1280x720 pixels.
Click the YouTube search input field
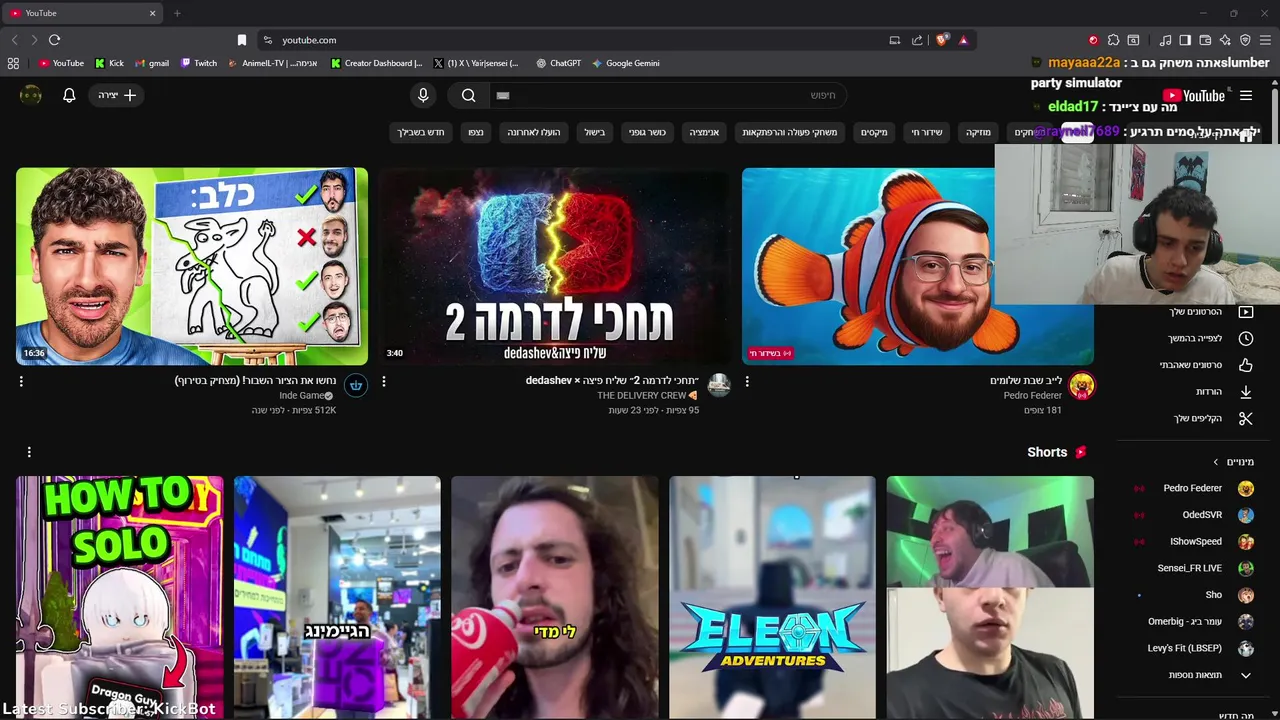click(668, 95)
